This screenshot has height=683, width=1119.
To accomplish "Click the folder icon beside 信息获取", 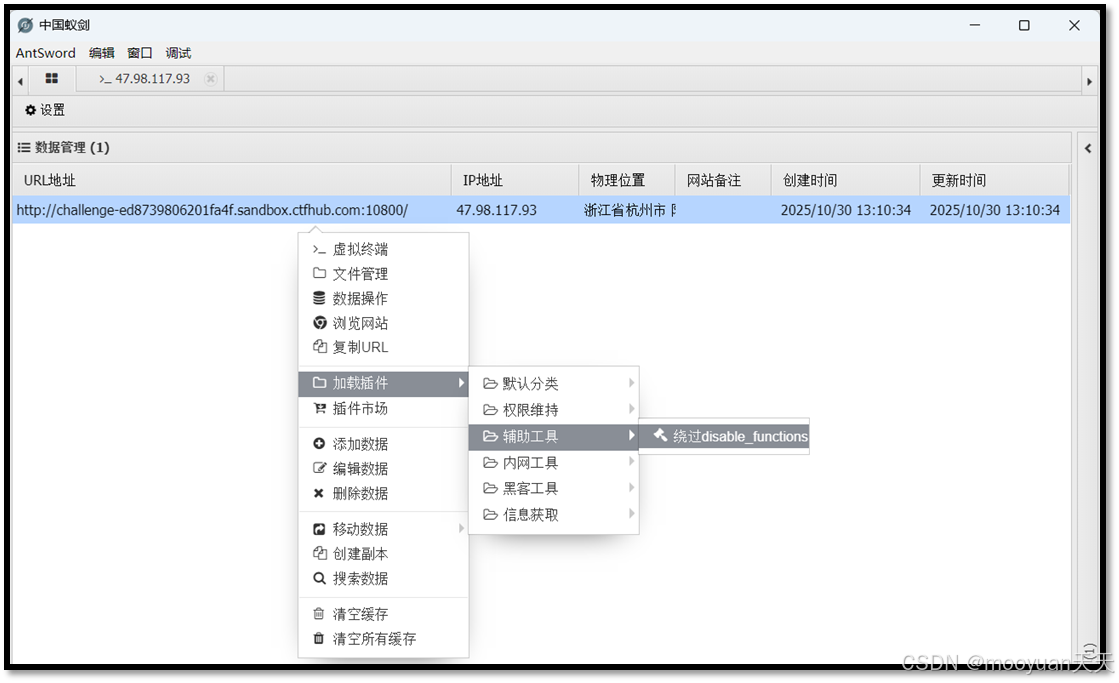I will tap(490, 515).
